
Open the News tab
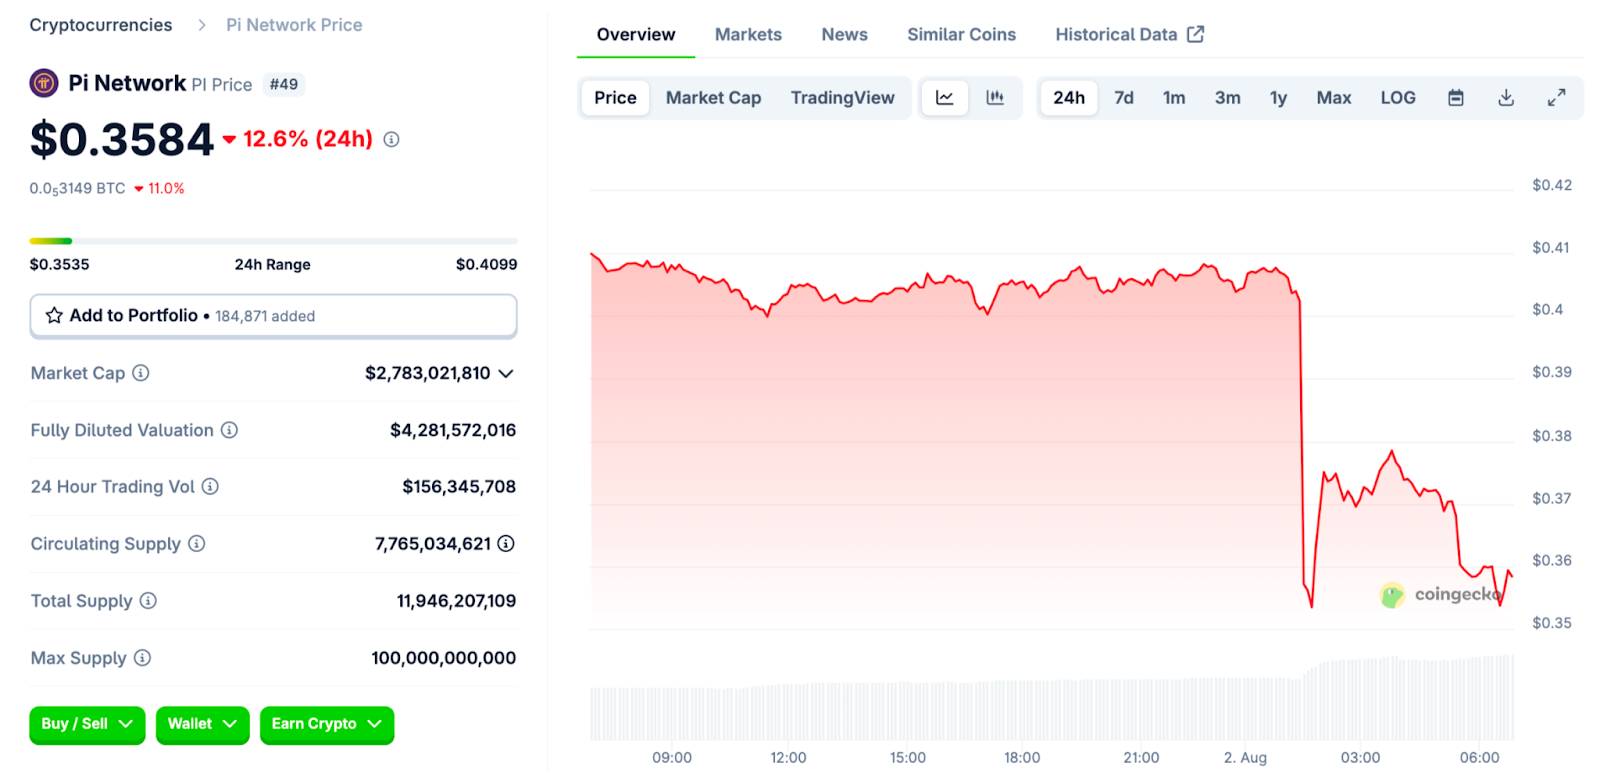click(x=845, y=35)
